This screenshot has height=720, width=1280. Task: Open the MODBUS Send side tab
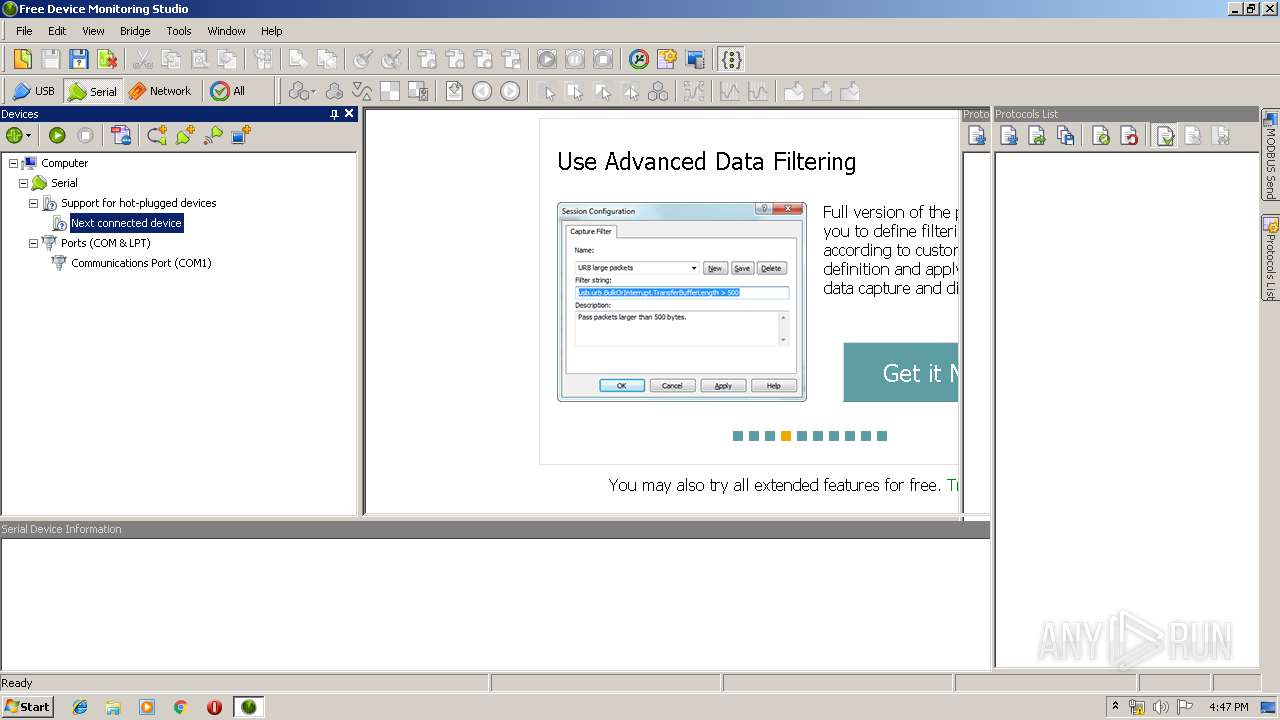point(1270,156)
